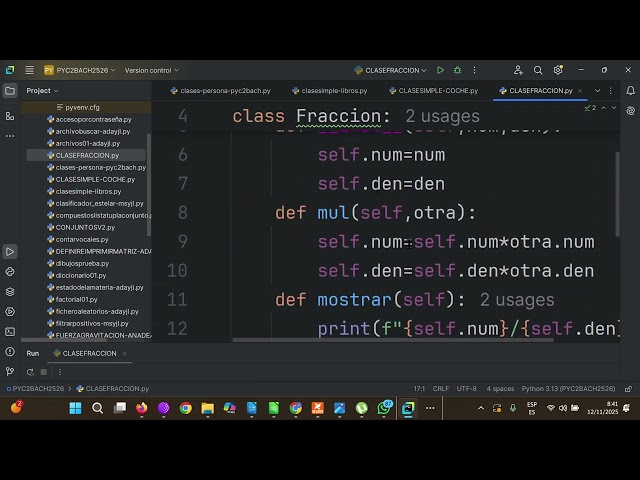The width and height of the screenshot is (640, 480).
Task: Open IDE settings gear
Action: click(558, 70)
